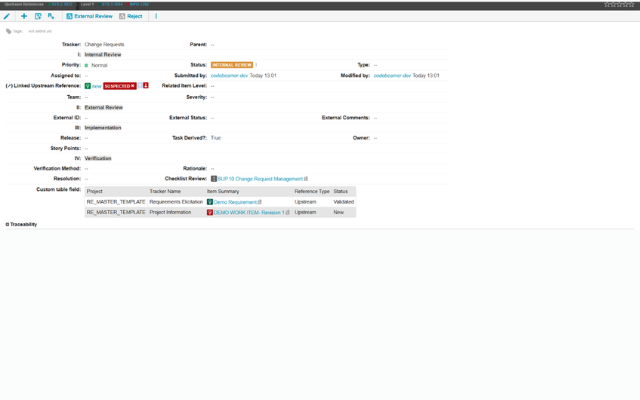
Task: Click the Reject transition button
Action: pyautogui.click(x=131, y=16)
